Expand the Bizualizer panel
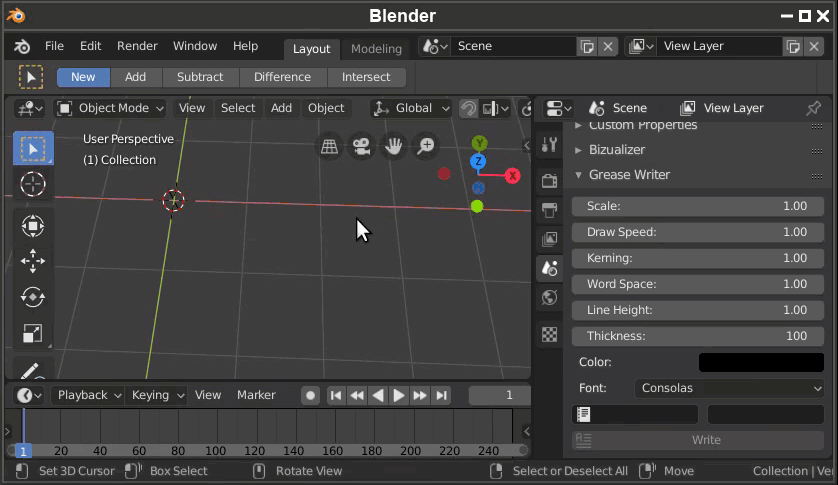Image resolution: width=838 pixels, height=485 pixels. pyautogui.click(x=578, y=150)
